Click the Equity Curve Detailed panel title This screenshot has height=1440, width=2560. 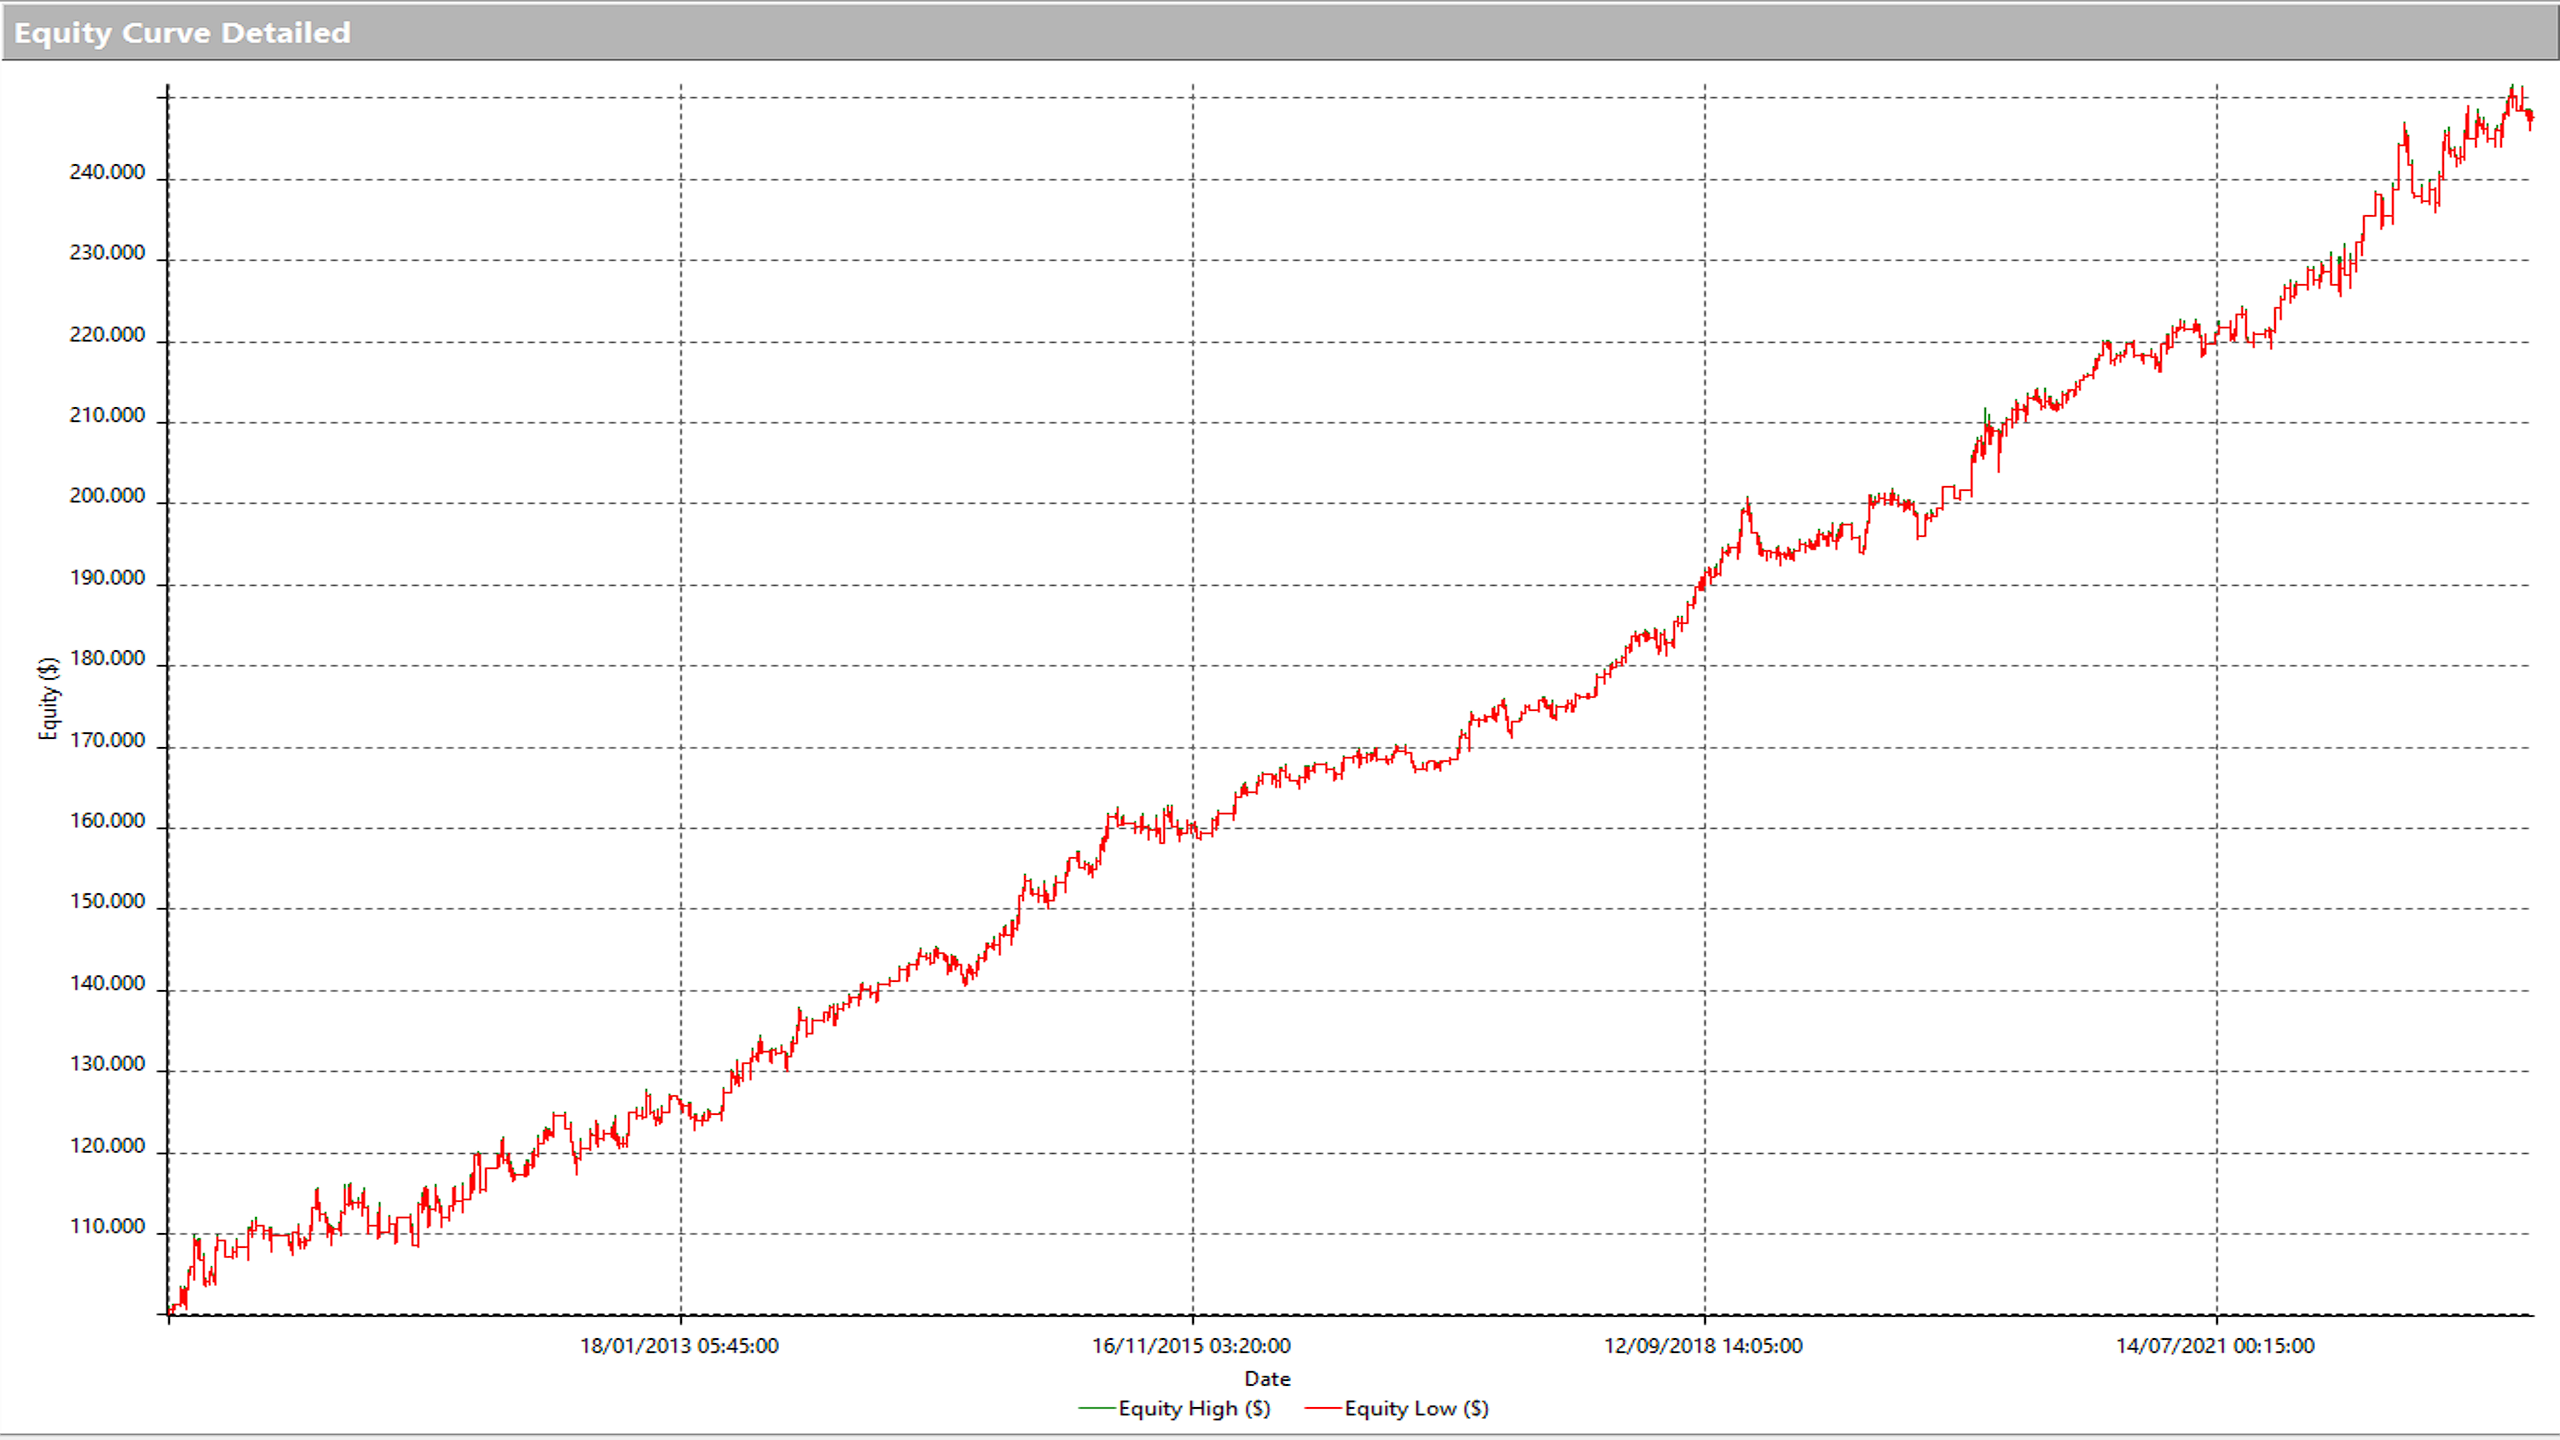click(x=182, y=33)
